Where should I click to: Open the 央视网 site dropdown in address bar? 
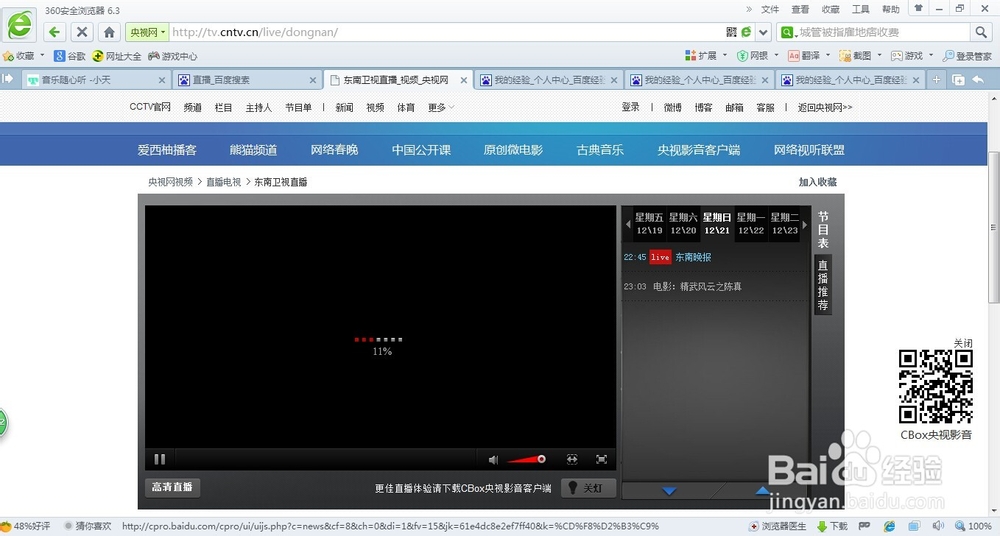pyautogui.click(x=147, y=32)
